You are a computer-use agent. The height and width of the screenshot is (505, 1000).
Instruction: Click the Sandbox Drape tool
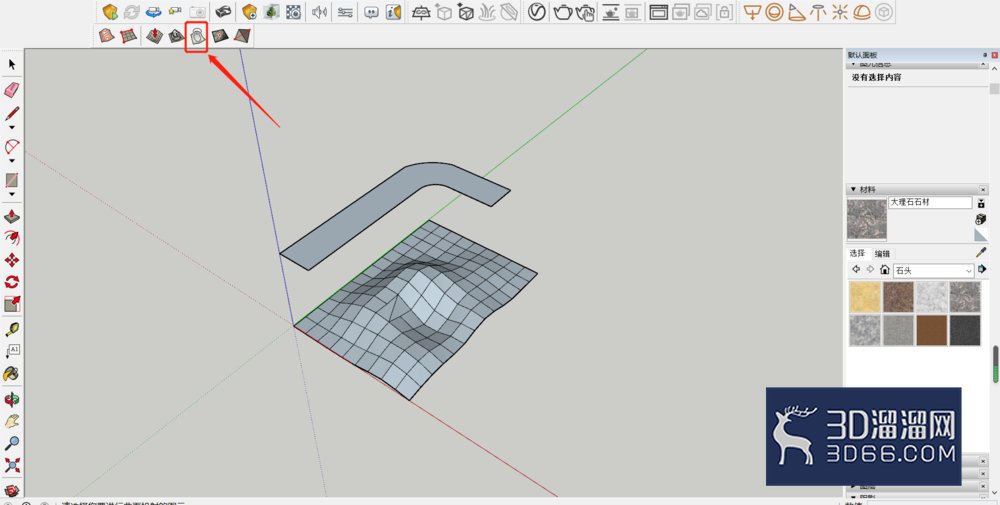click(198, 36)
